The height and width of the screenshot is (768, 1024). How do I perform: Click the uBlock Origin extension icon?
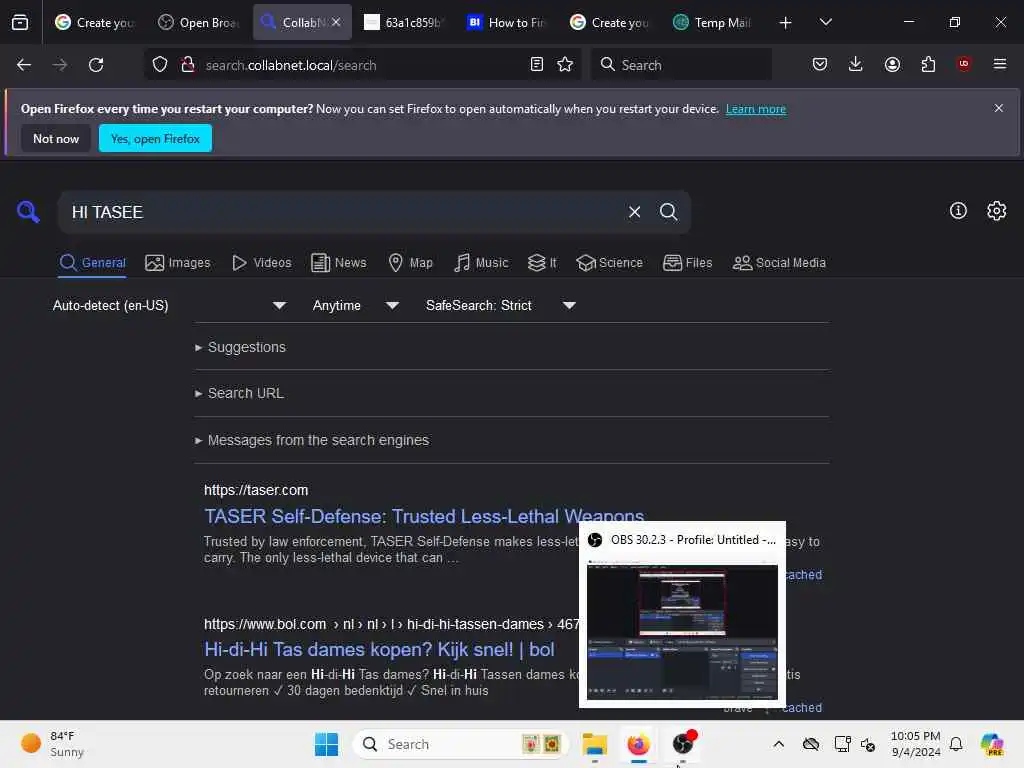coord(964,64)
